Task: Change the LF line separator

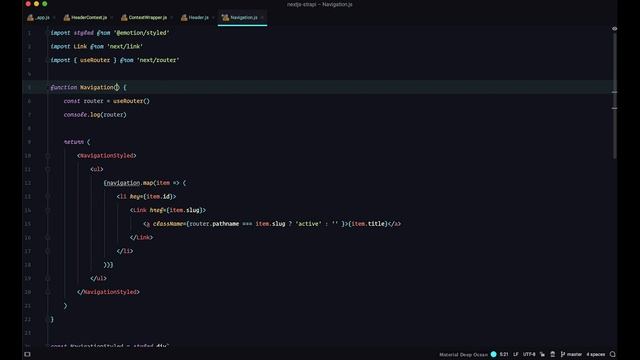Action: 516,354
